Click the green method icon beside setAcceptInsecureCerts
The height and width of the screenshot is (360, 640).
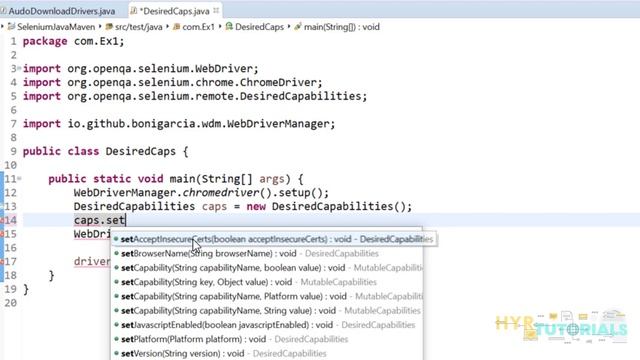coord(116,239)
